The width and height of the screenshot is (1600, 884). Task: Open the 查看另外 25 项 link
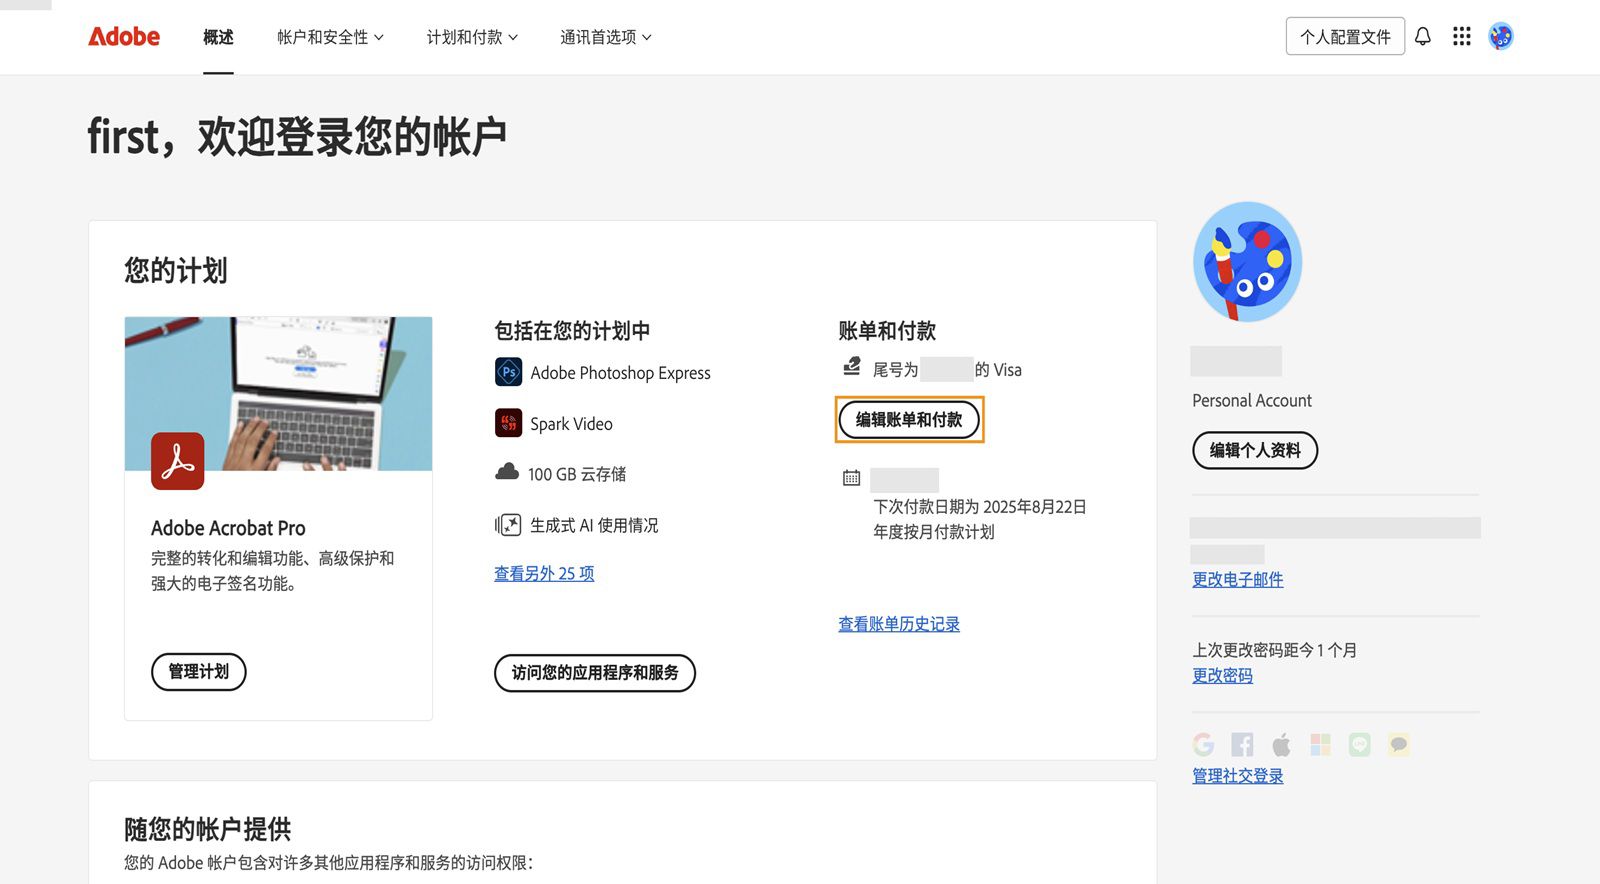(544, 573)
